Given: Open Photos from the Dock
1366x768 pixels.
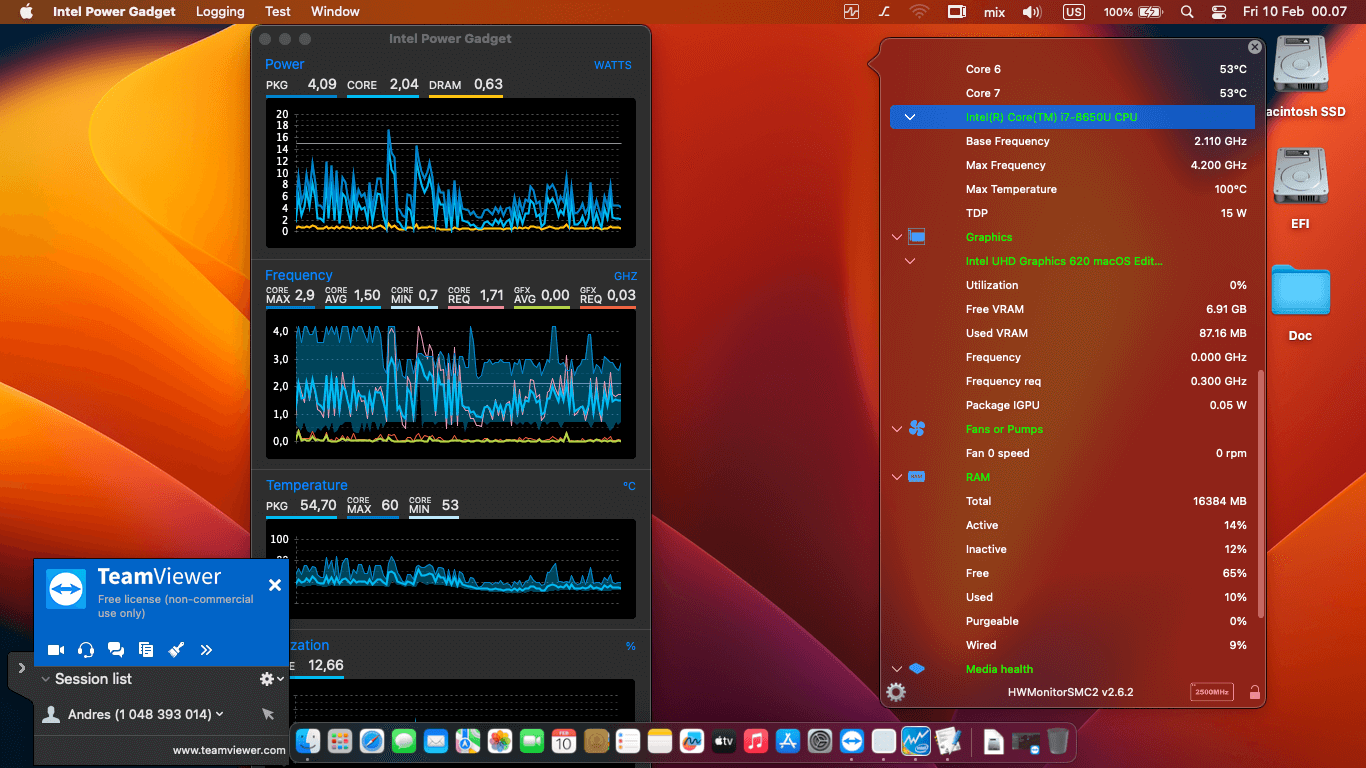Looking at the screenshot, I should (500, 741).
